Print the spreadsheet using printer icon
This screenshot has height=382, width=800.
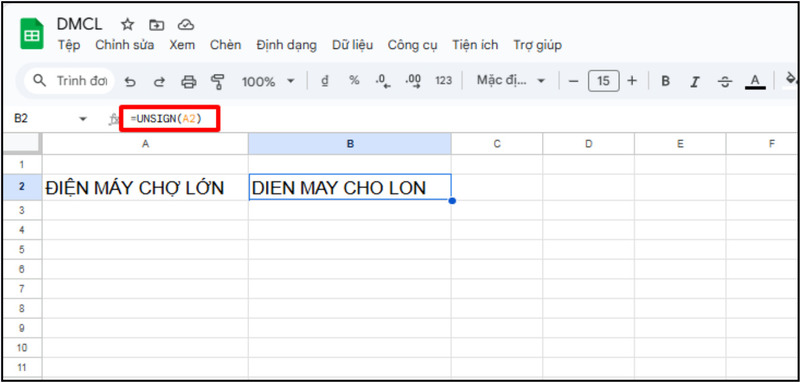[189, 82]
